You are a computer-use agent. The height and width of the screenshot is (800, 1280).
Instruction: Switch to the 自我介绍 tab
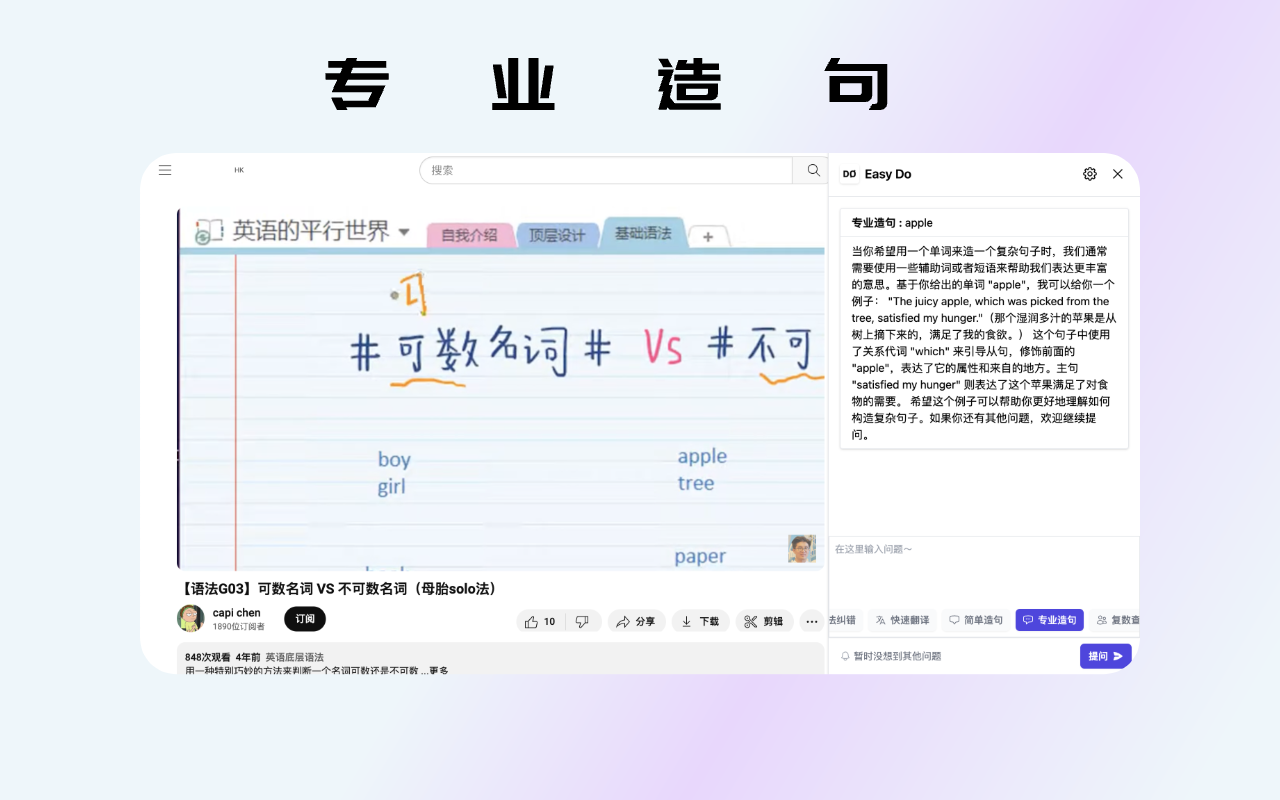point(469,235)
